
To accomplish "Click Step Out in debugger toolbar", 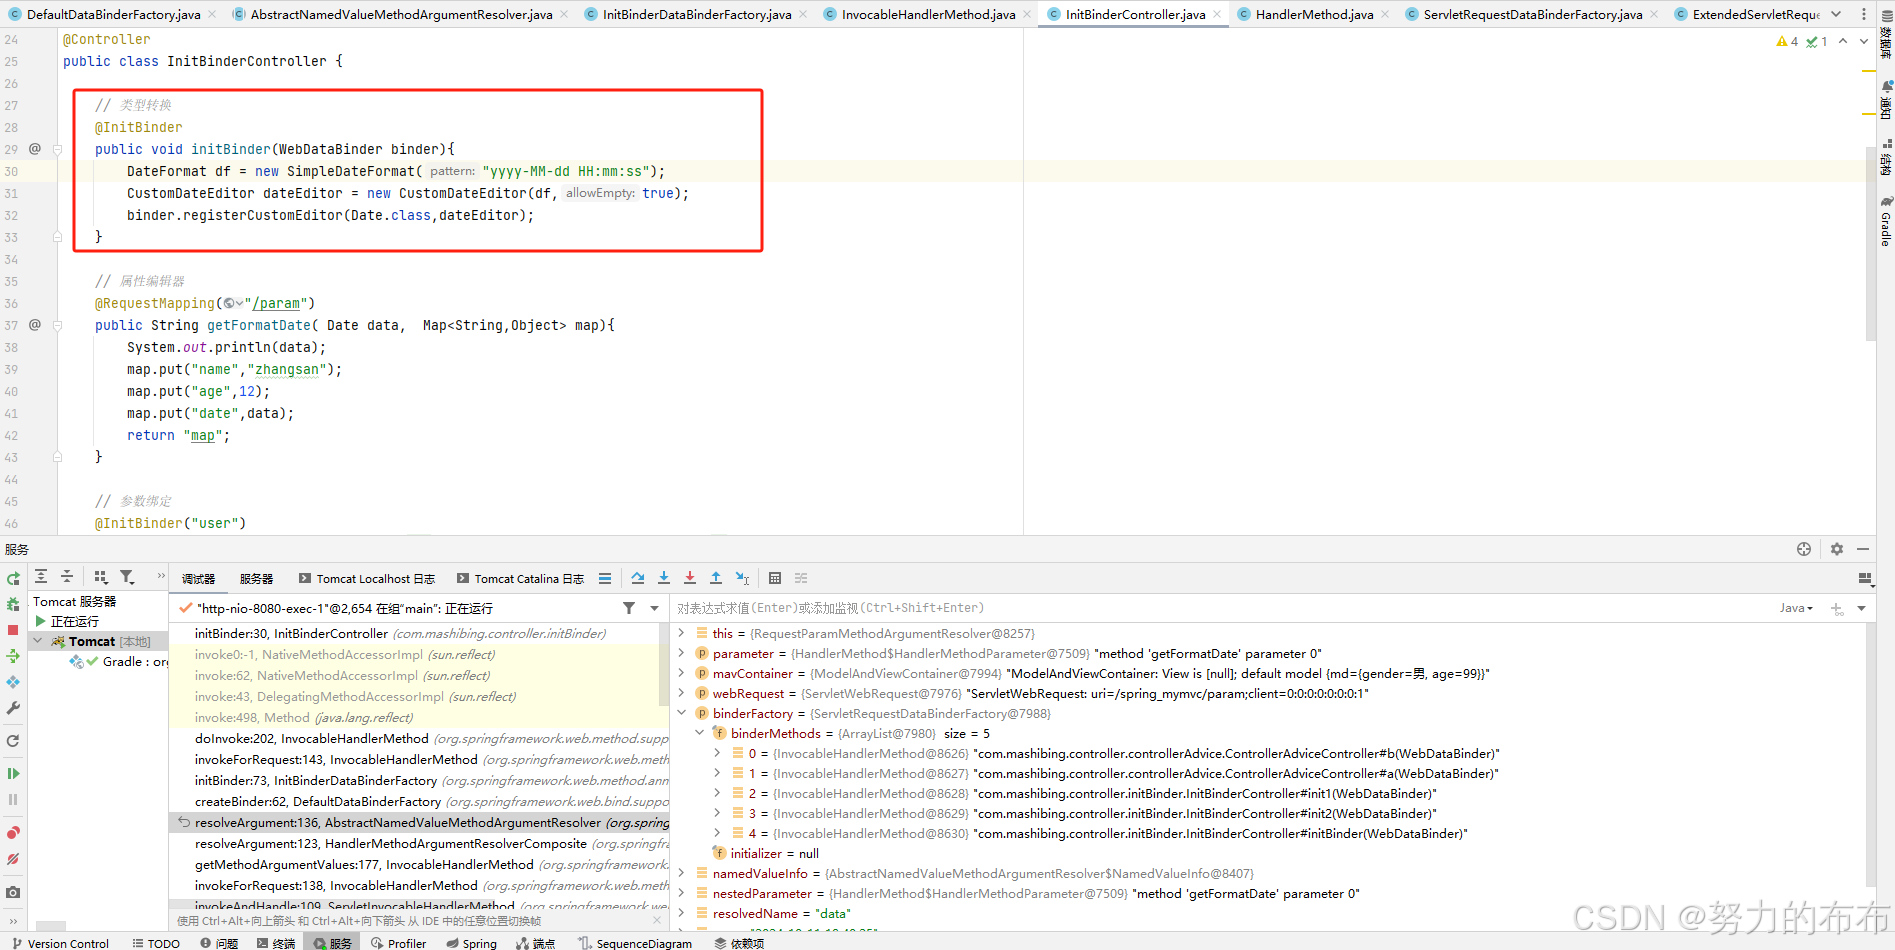I will tap(716, 578).
